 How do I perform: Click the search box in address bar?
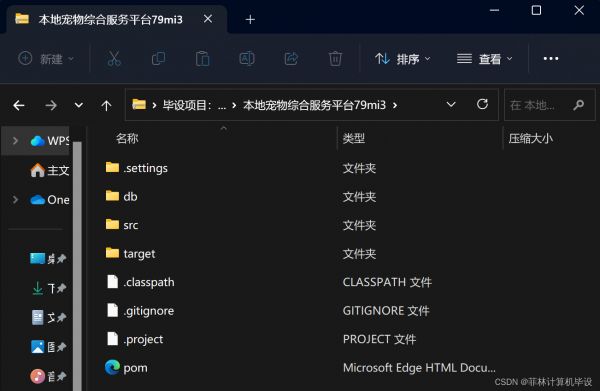pos(549,105)
